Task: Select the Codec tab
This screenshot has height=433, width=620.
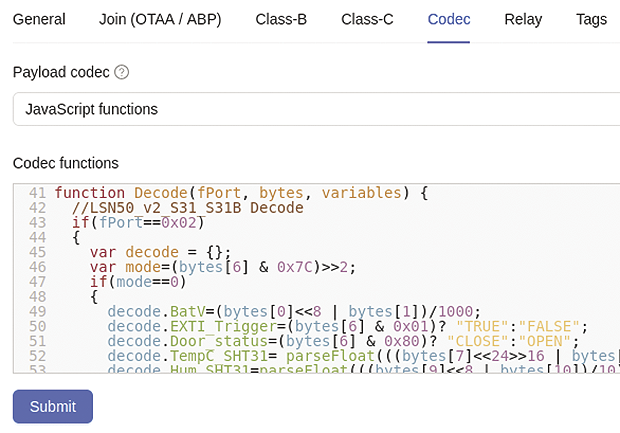Action: point(449,19)
